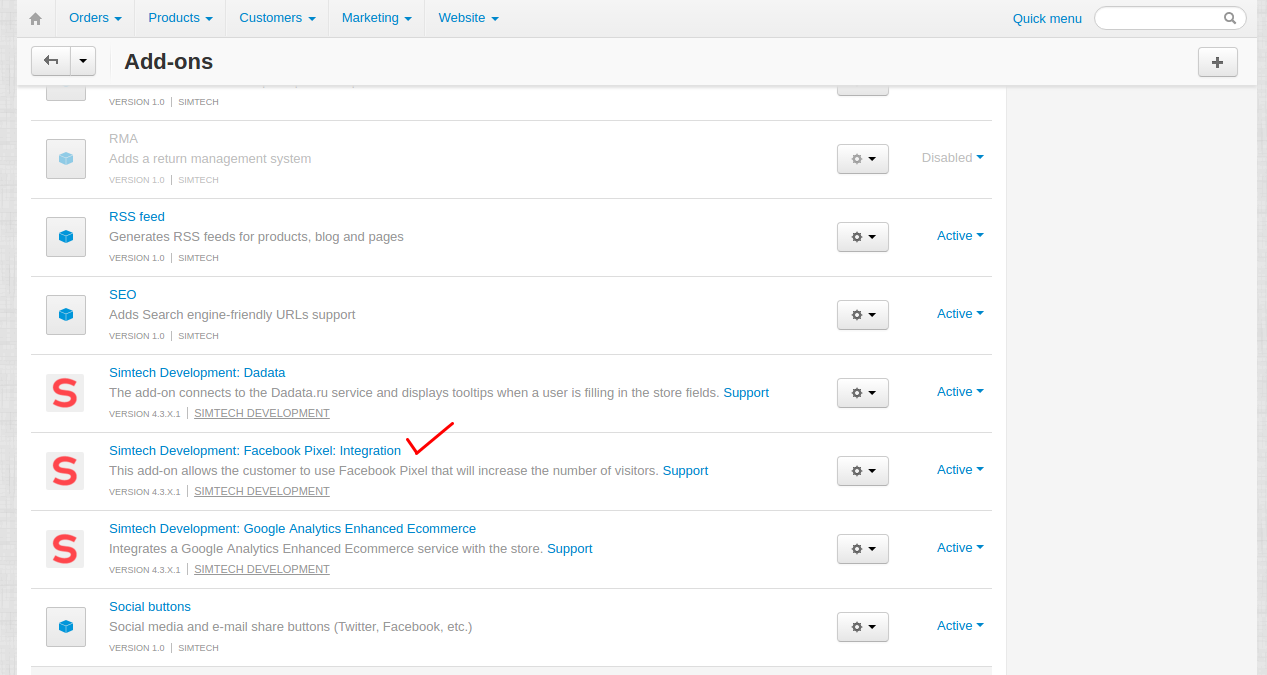Open the Products menu

[180, 18]
